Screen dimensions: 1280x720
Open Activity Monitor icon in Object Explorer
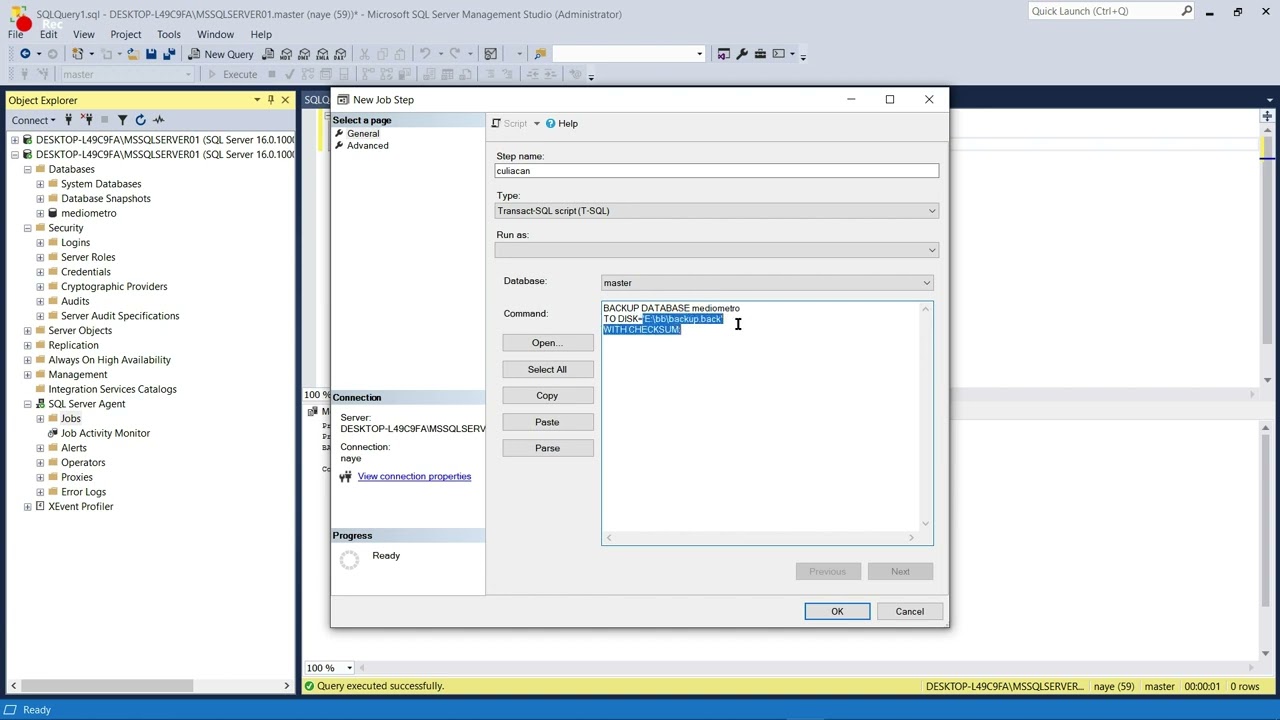158,120
